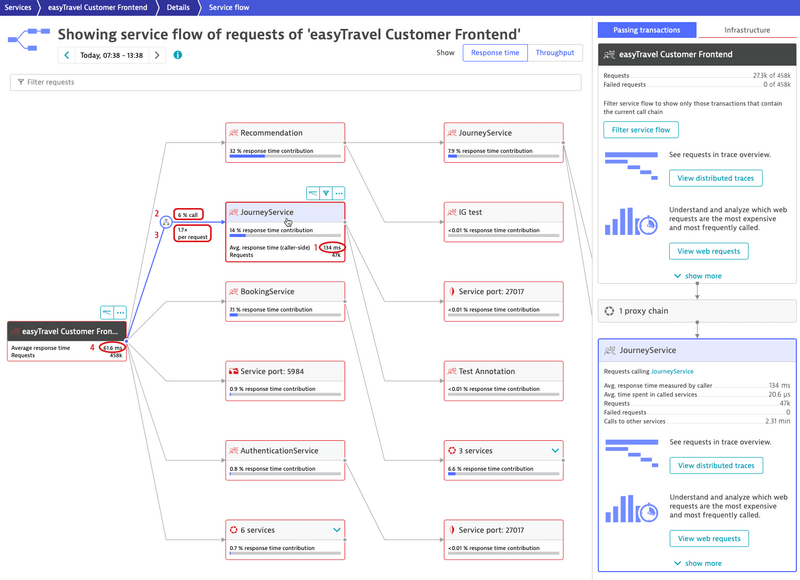Click the blue info icon beside timeframe
Viewport: 800px width, 580px height.
[178, 55]
